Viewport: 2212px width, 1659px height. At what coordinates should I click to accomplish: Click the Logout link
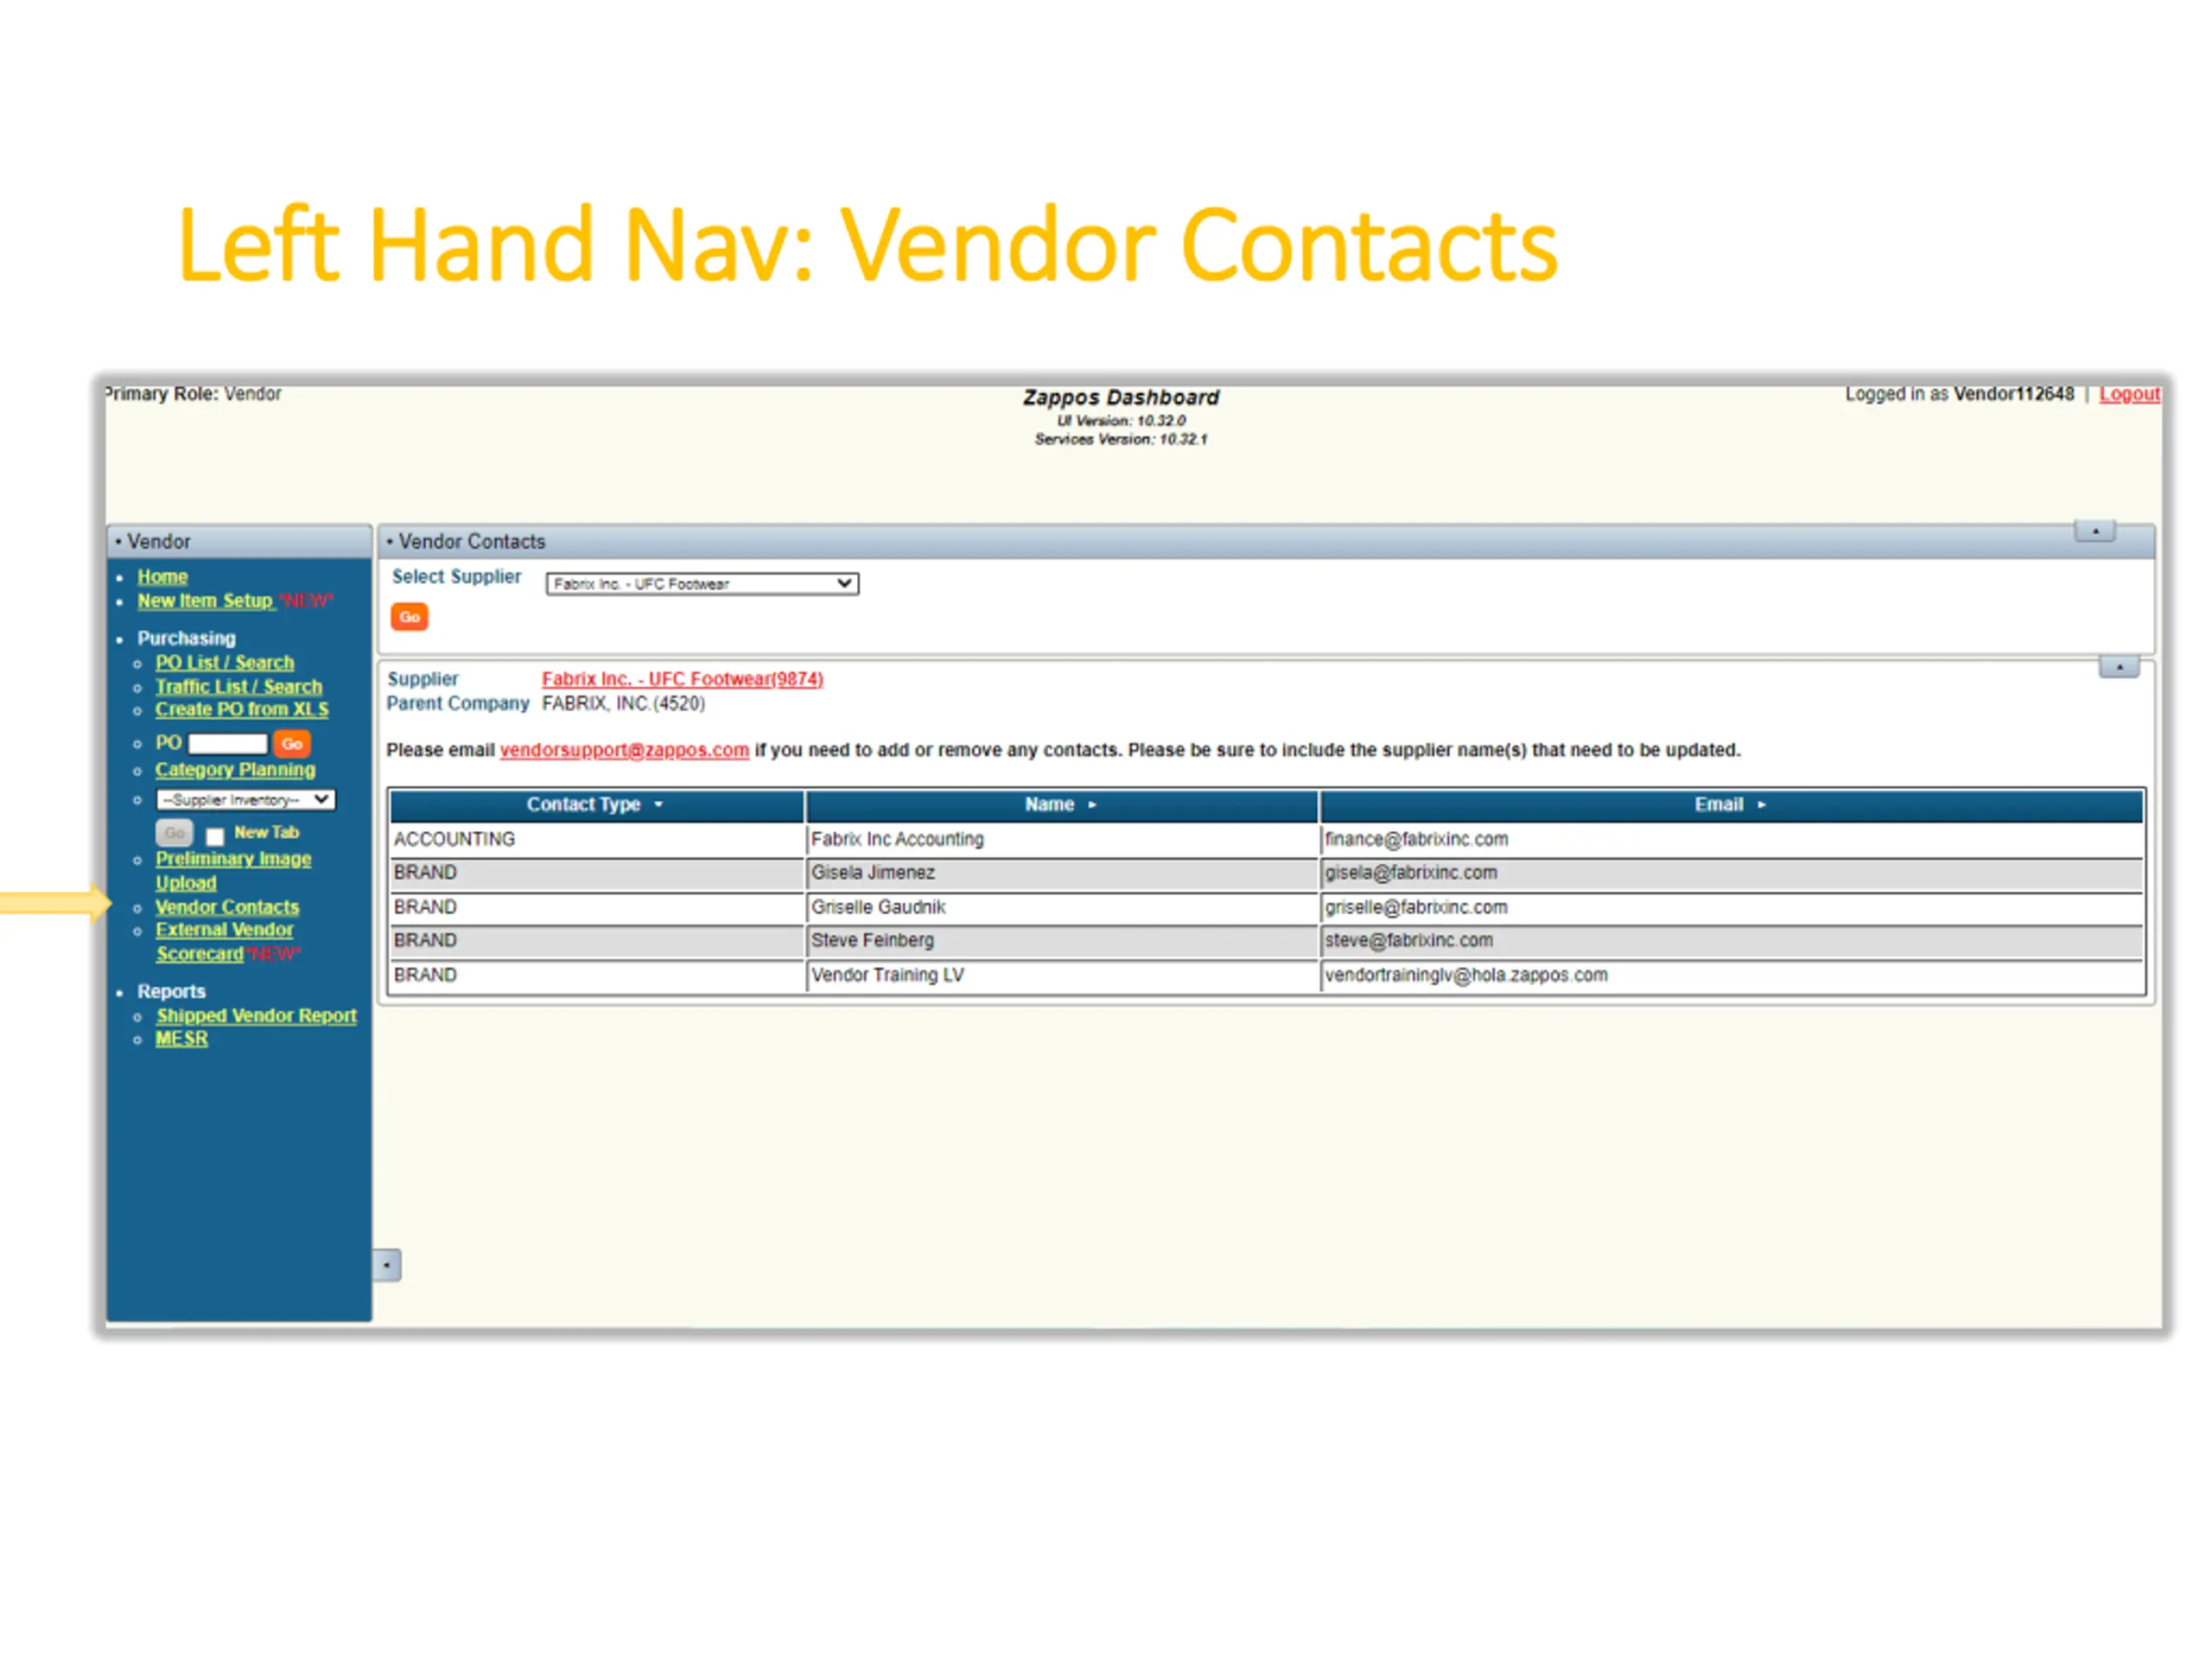tap(2128, 394)
